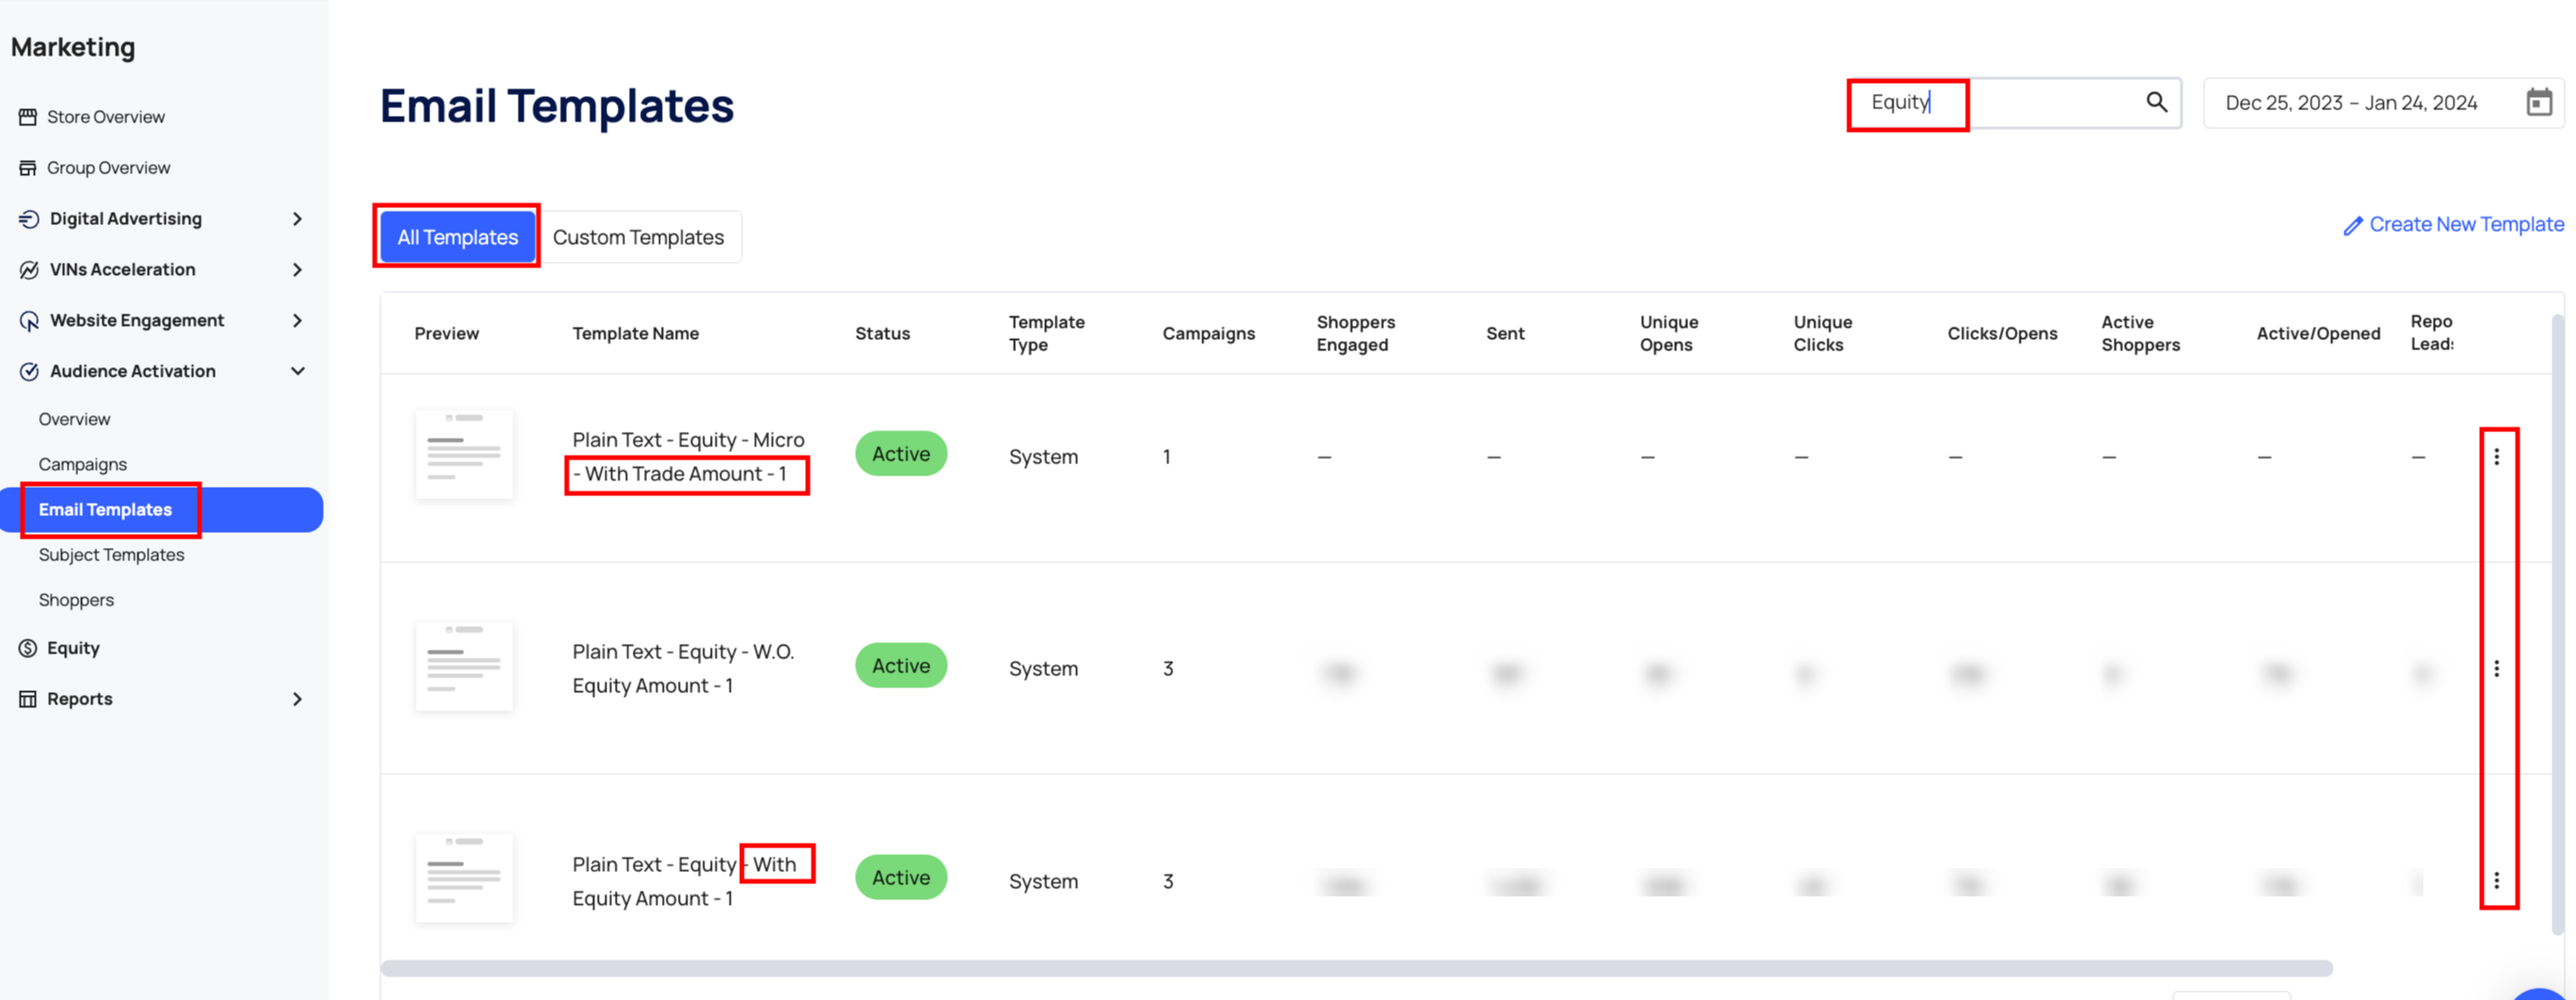Switch to the Custom Templates tab
This screenshot has width=2576, height=1000.
coord(638,237)
